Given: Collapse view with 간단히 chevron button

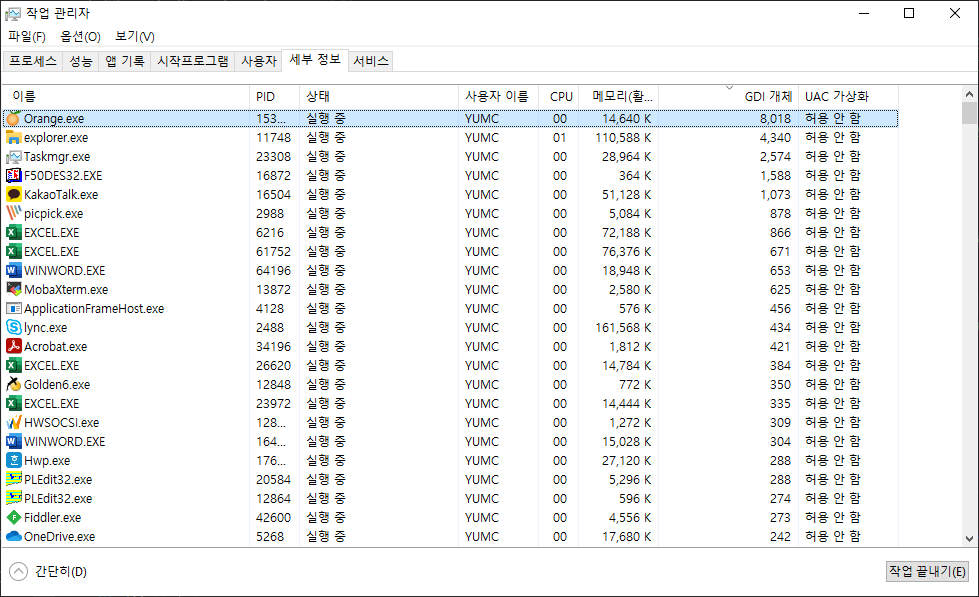Looking at the screenshot, I should point(18,572).
